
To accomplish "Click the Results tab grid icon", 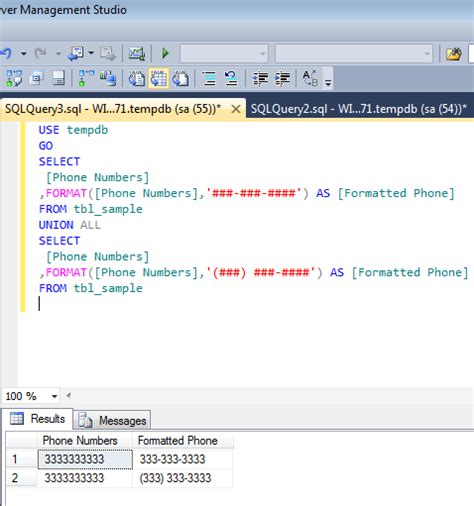I will pos(17,418).
